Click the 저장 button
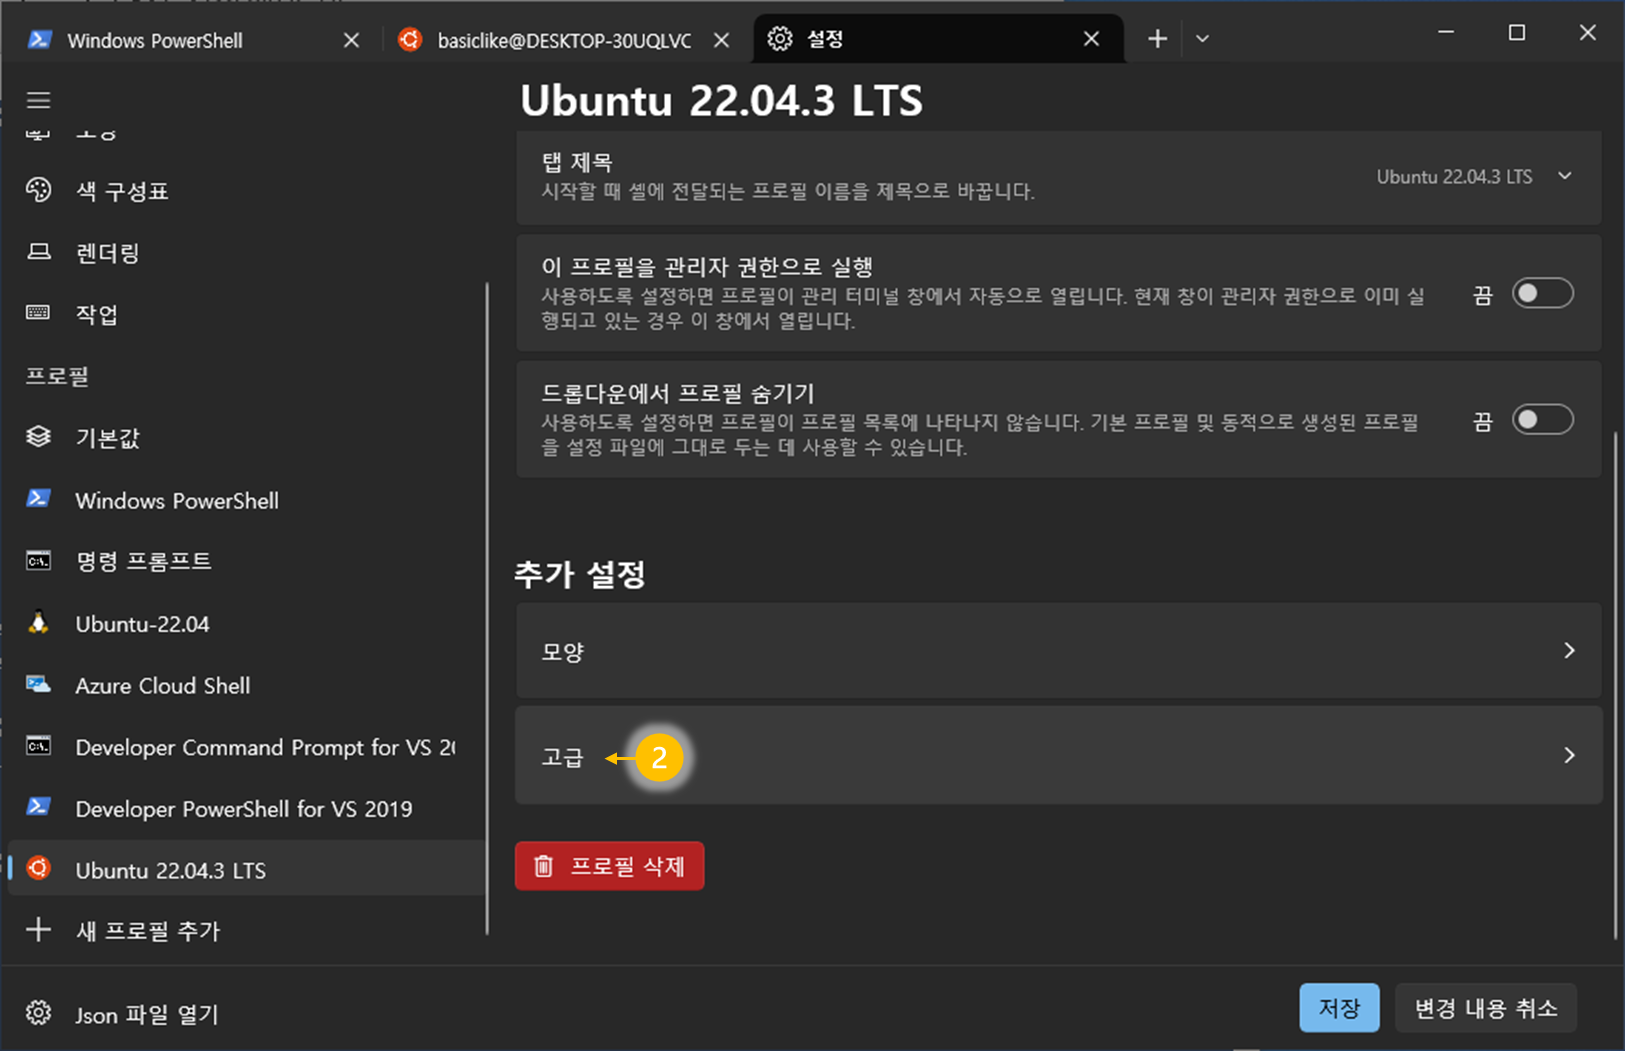This screenshot has height=1051, width=1625. pos(1339,1008)
